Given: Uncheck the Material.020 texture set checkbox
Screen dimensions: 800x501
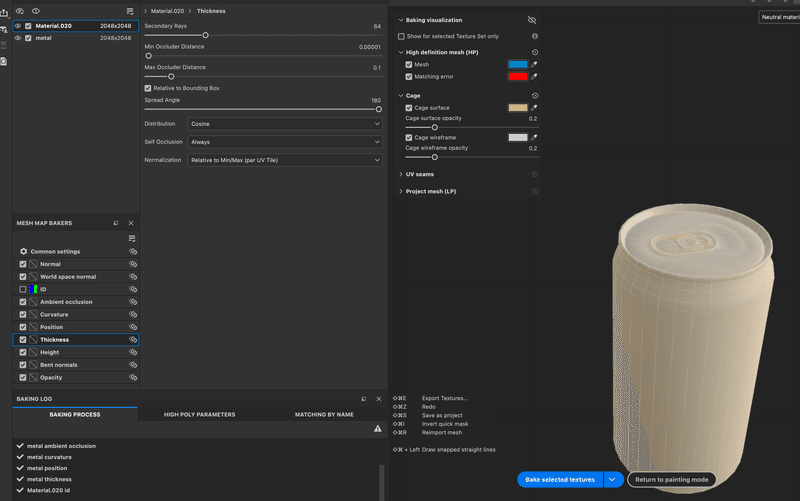Looking at the screenshot, I should pos(29,26).
